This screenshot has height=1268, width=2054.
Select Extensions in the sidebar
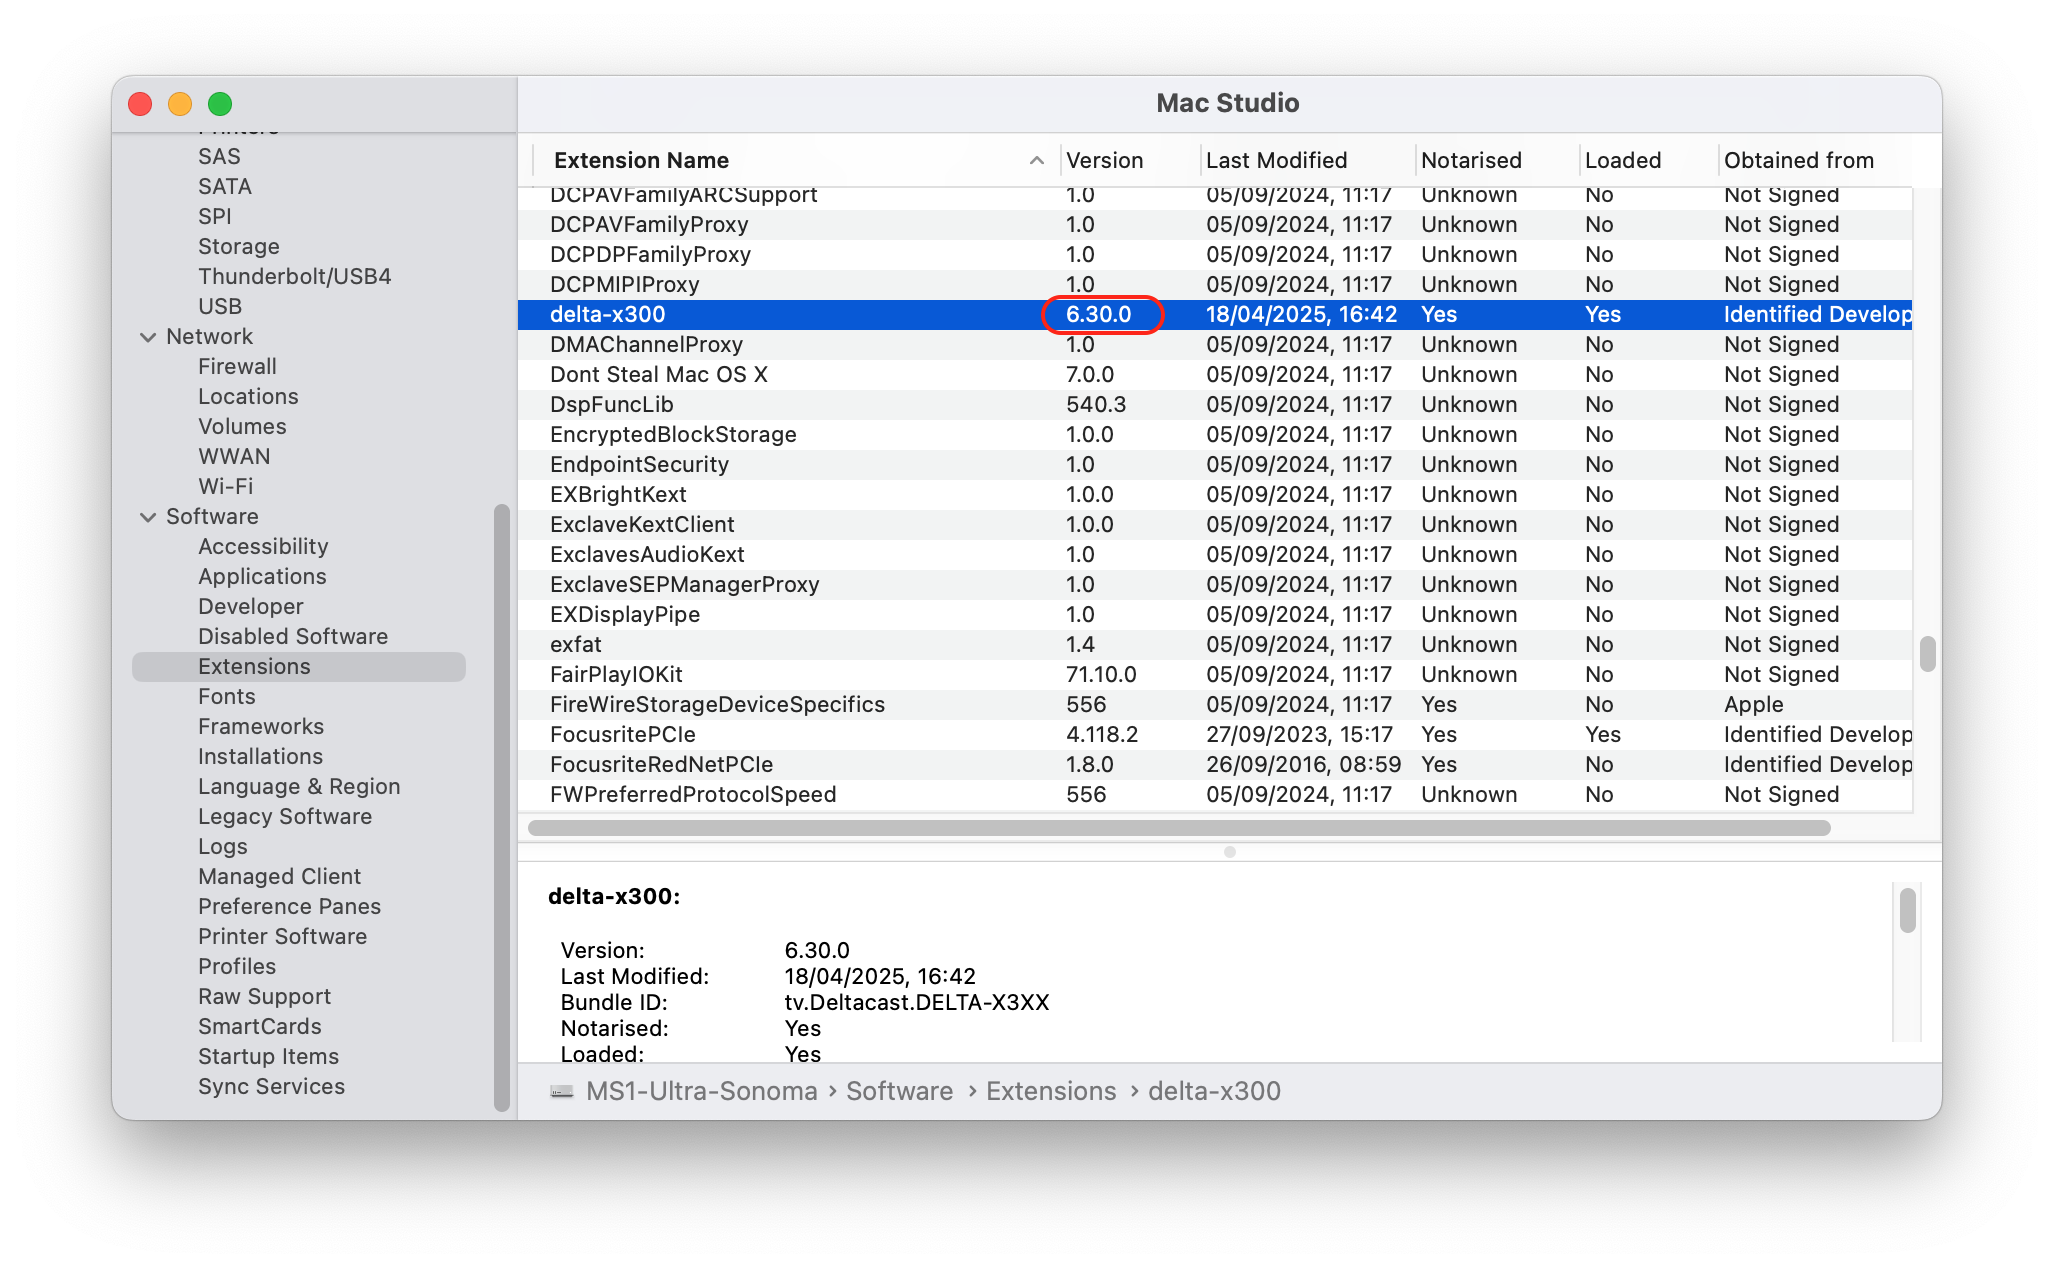[299, 667]
